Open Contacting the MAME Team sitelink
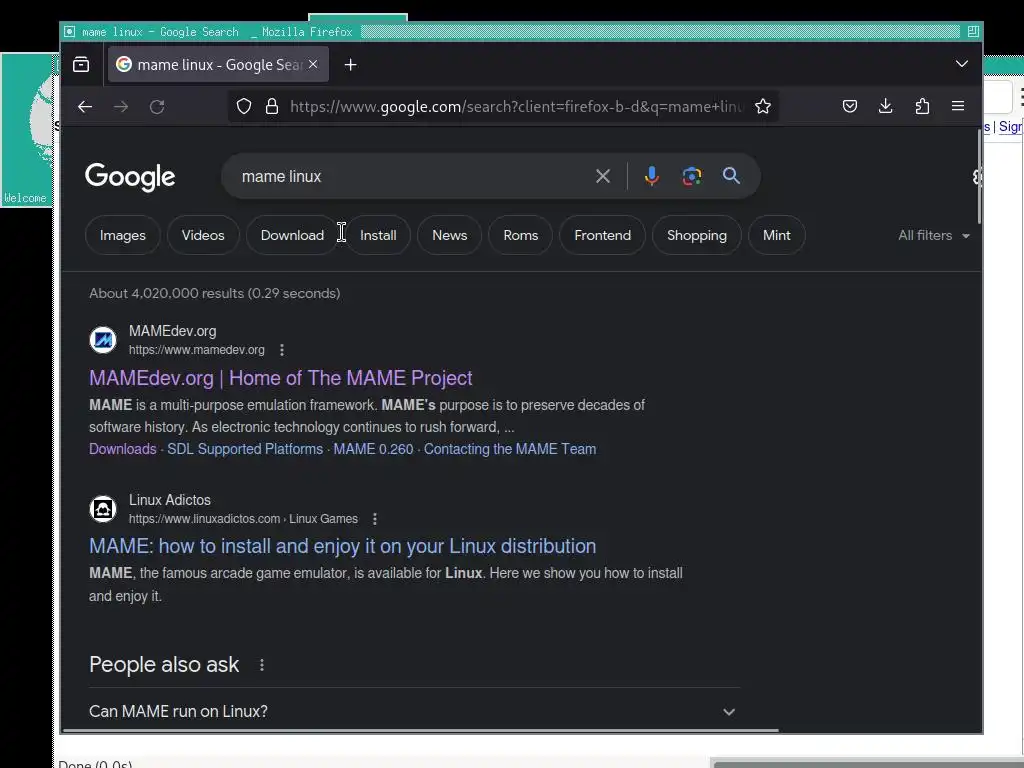 (x=510, y=449)
